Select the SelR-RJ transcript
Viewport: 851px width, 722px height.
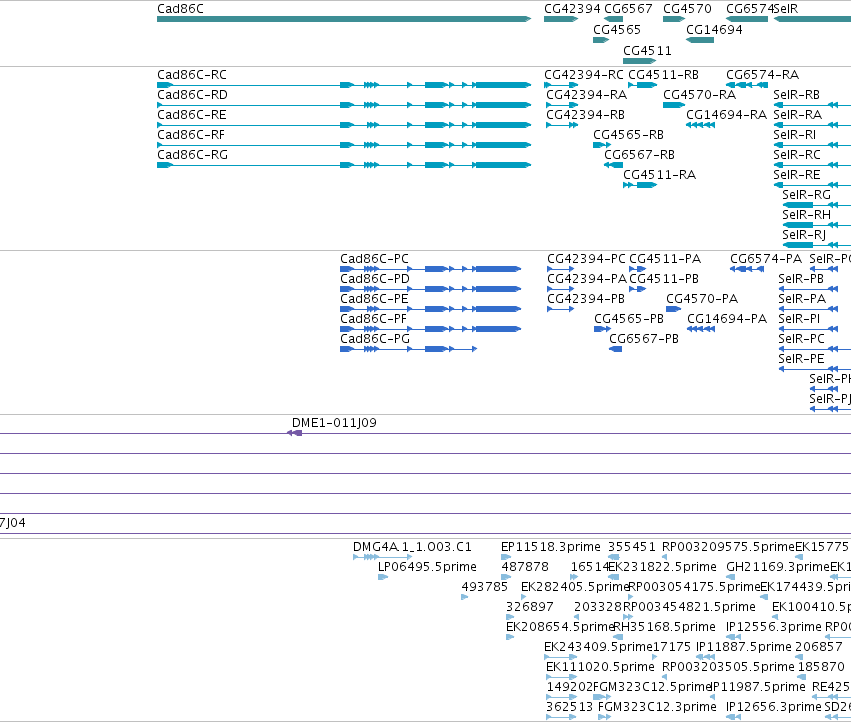[x=816, y=245]
